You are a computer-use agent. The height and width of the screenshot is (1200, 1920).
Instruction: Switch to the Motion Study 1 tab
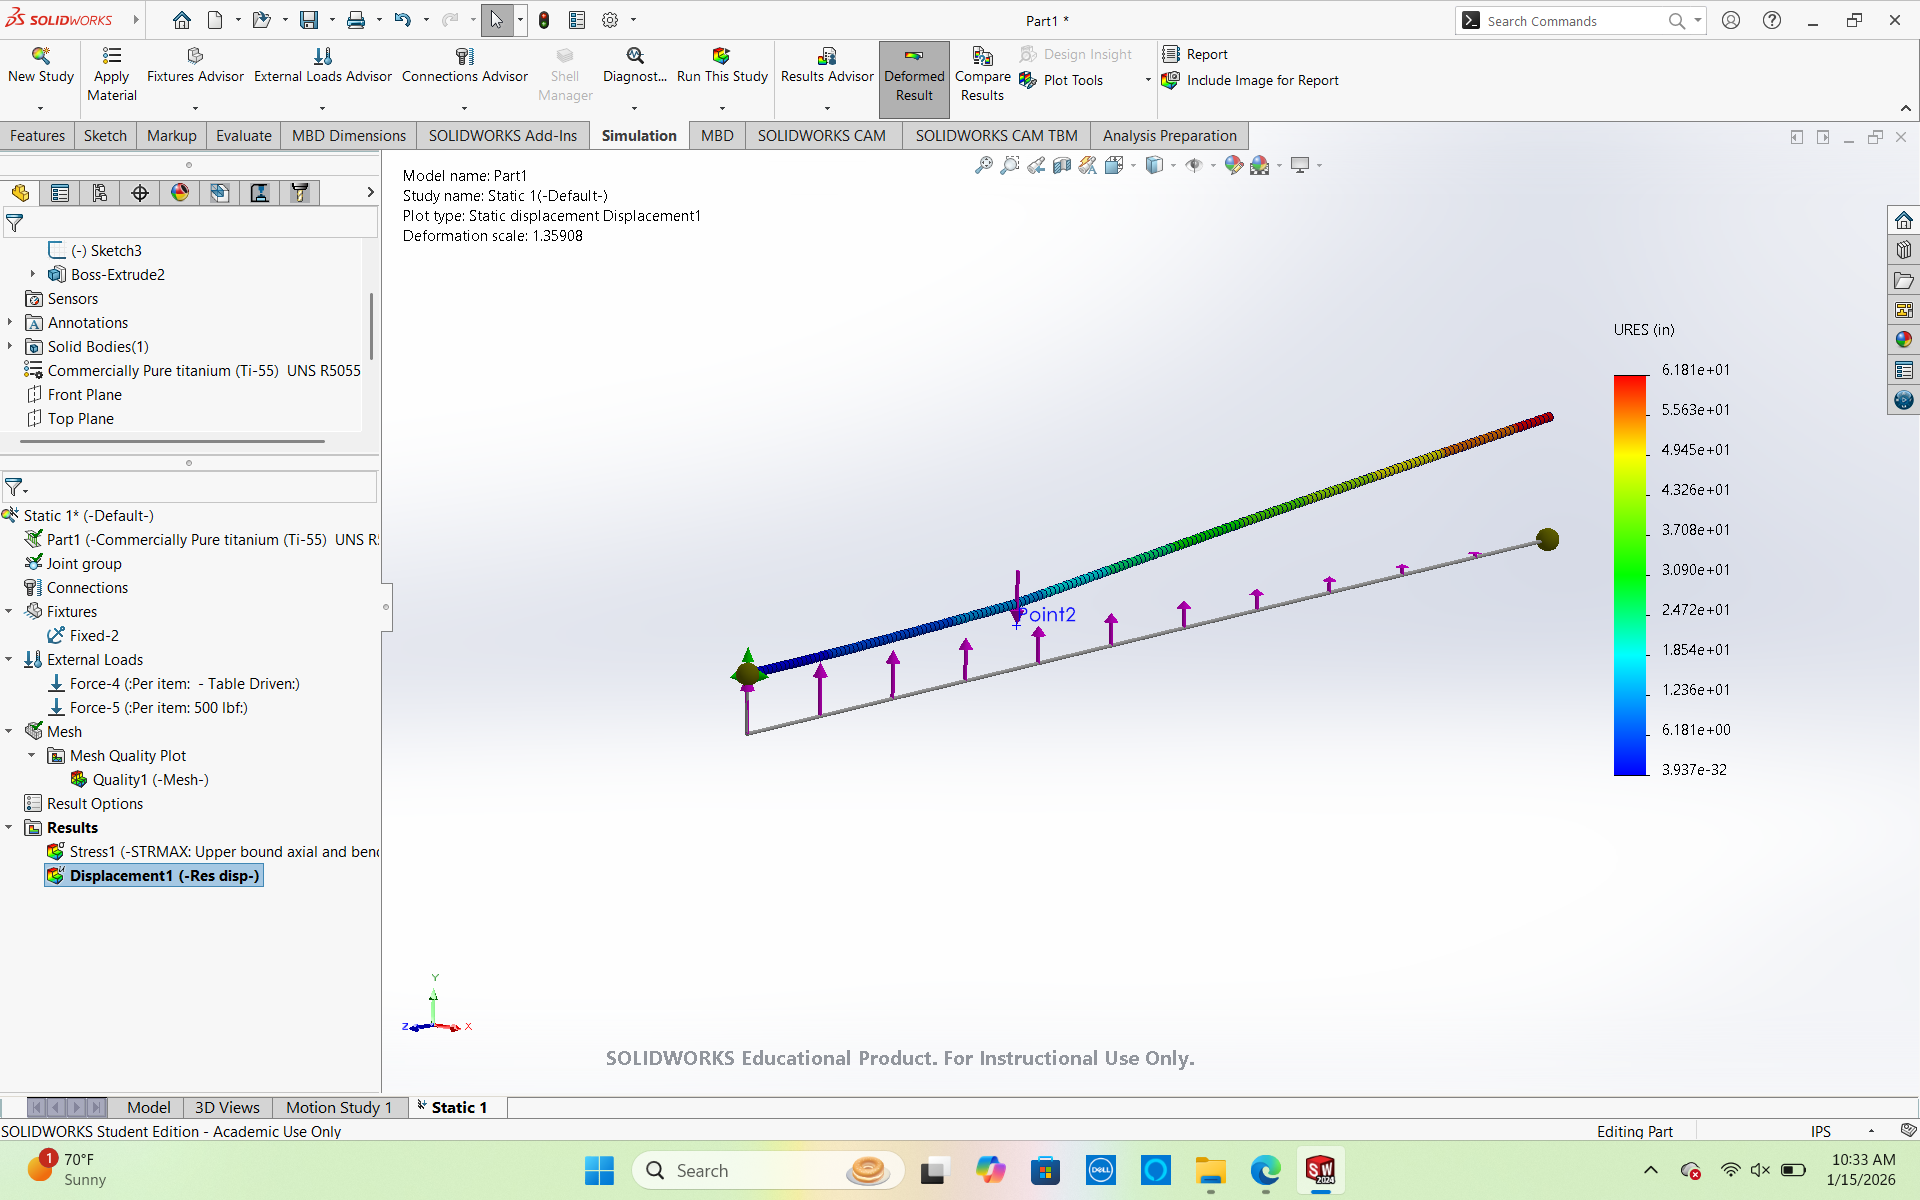coord(338,1107)
